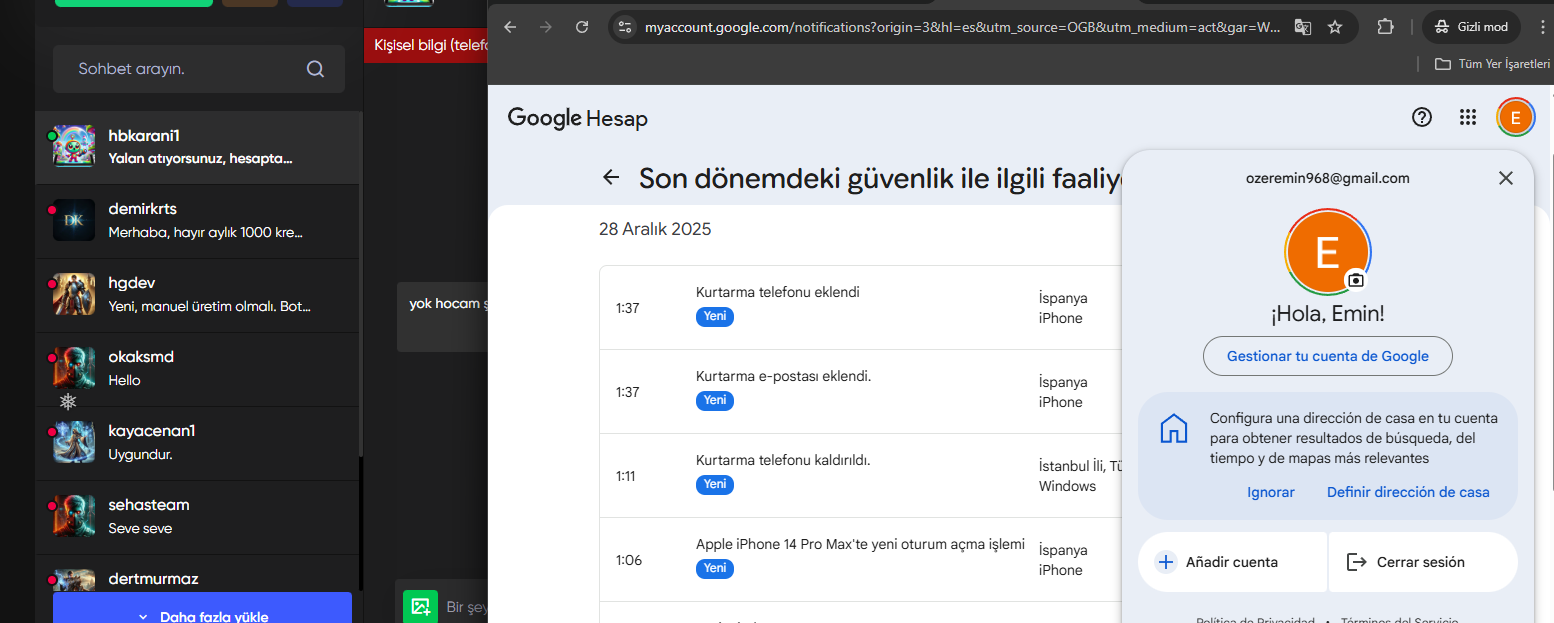Viewport: 1554px width, 623px height.
Task: Open chat with hgdev
Action: coord(197,295)
